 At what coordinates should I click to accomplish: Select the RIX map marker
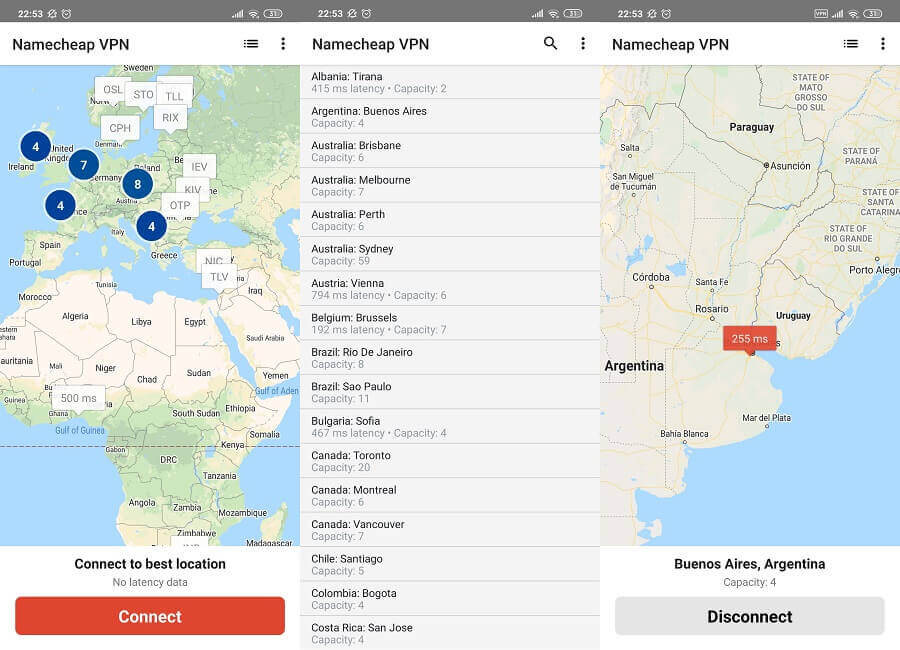(x=170, y=118)
